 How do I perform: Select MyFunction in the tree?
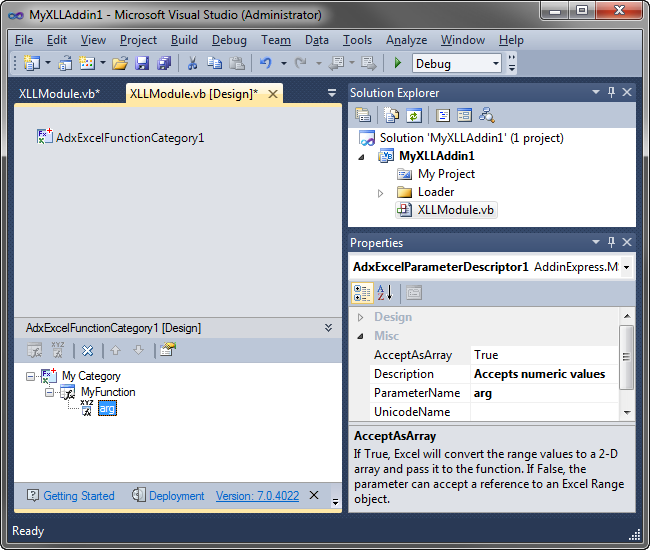click(108, 392)
